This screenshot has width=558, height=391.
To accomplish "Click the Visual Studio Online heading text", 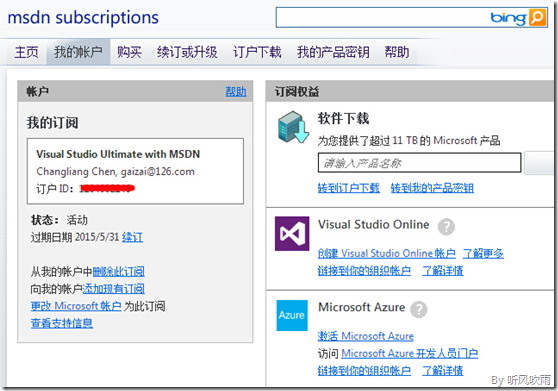I will pos(374,224).
